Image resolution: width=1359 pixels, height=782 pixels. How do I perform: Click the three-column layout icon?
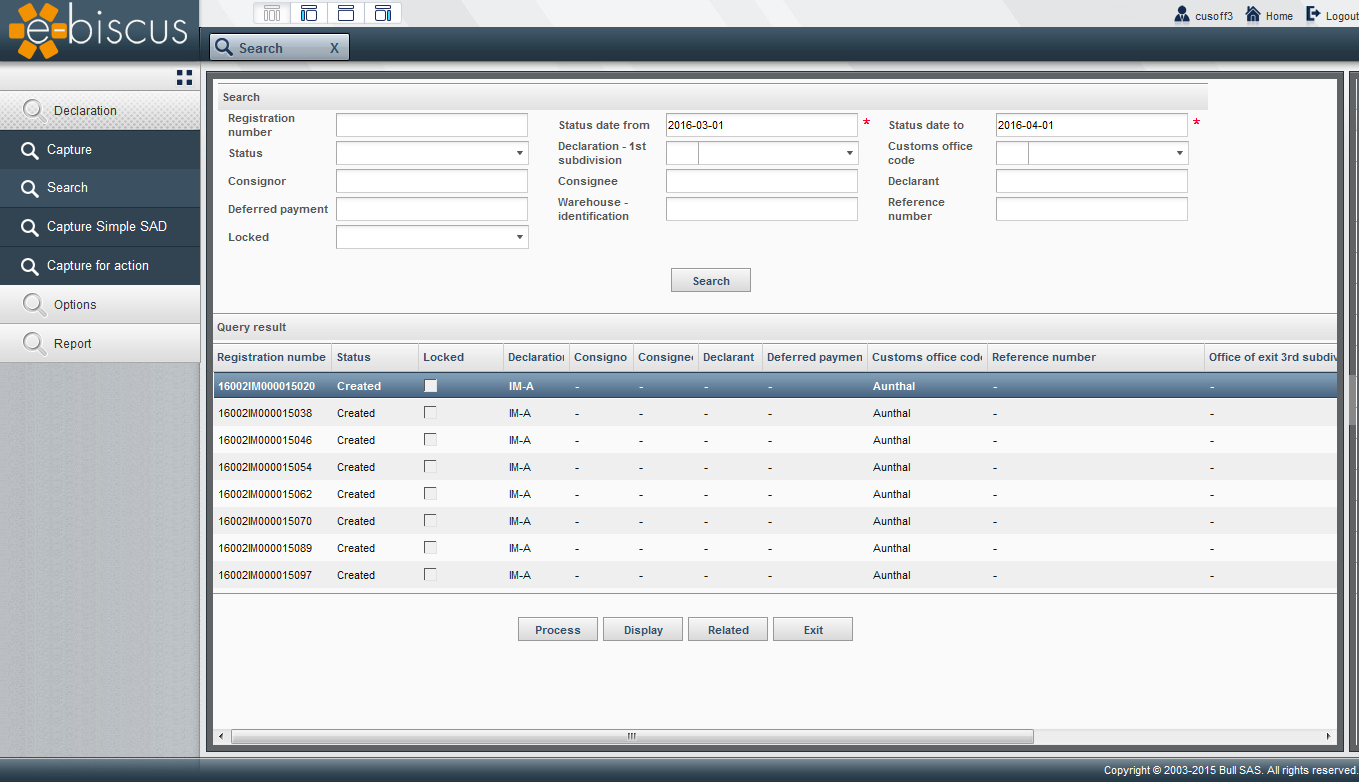coord(272,13)
